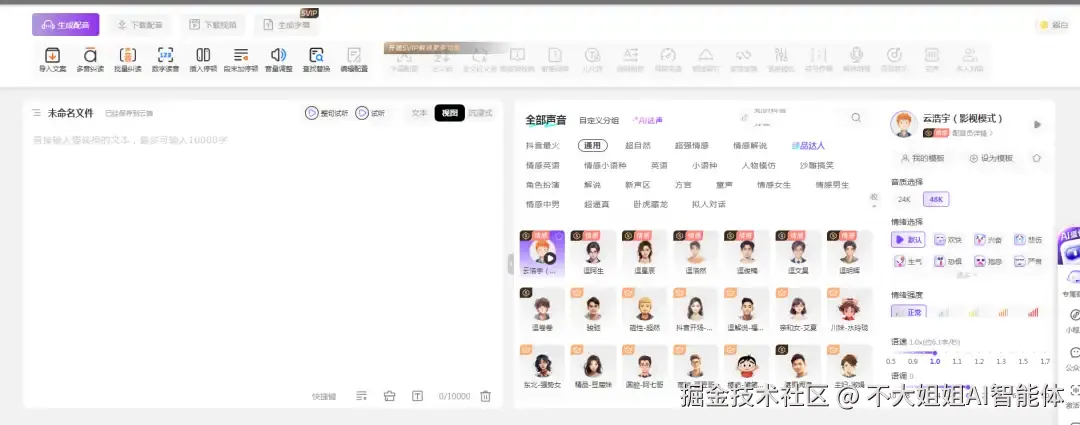Expand more emotions under emotion list

(966, 275)
